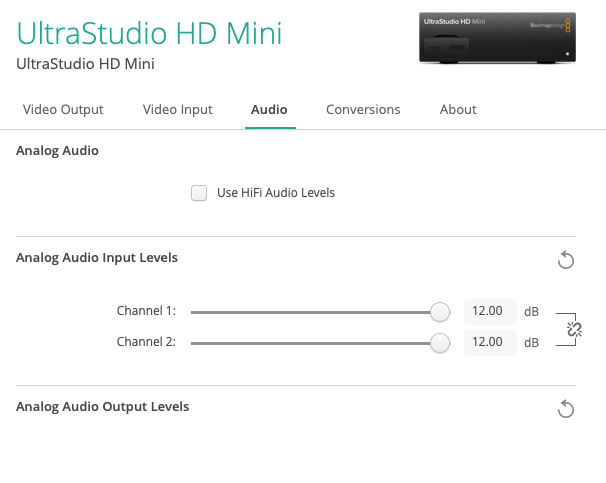The image size is (606, 483).
Task: Go to the Conversions tab
Action: [x=363, y=109]
